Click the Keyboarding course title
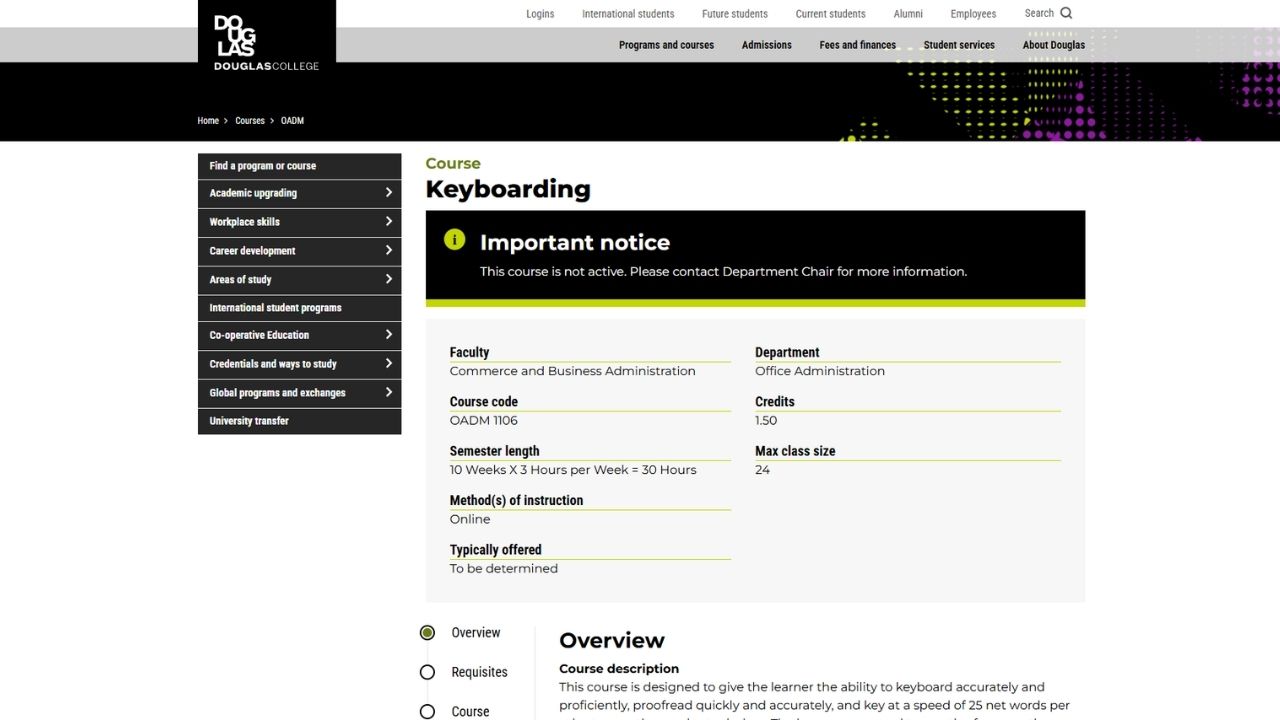Screen dimensions: 1280x720 [x=508, y=189]
